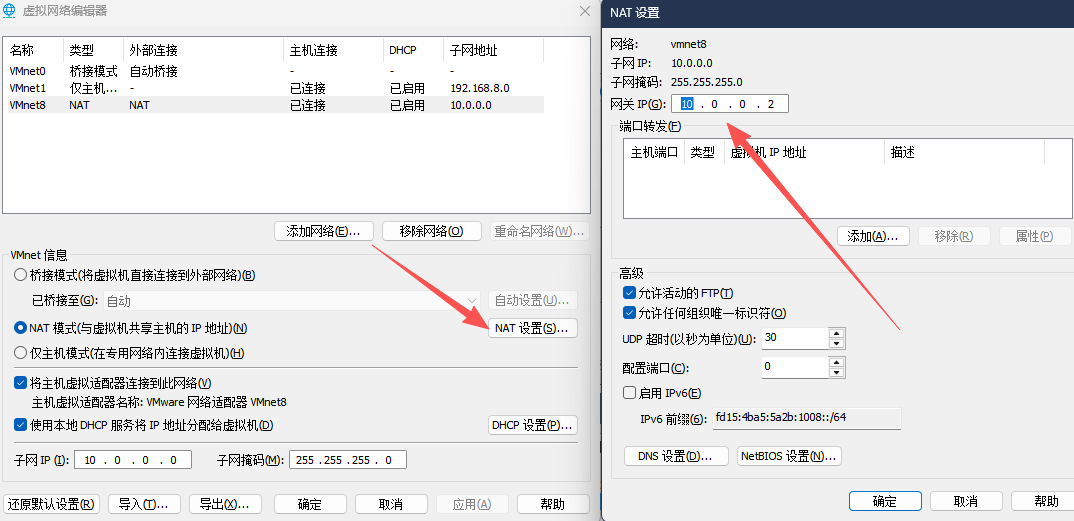Select the VMnet0 row in network list

click(276, 71)
